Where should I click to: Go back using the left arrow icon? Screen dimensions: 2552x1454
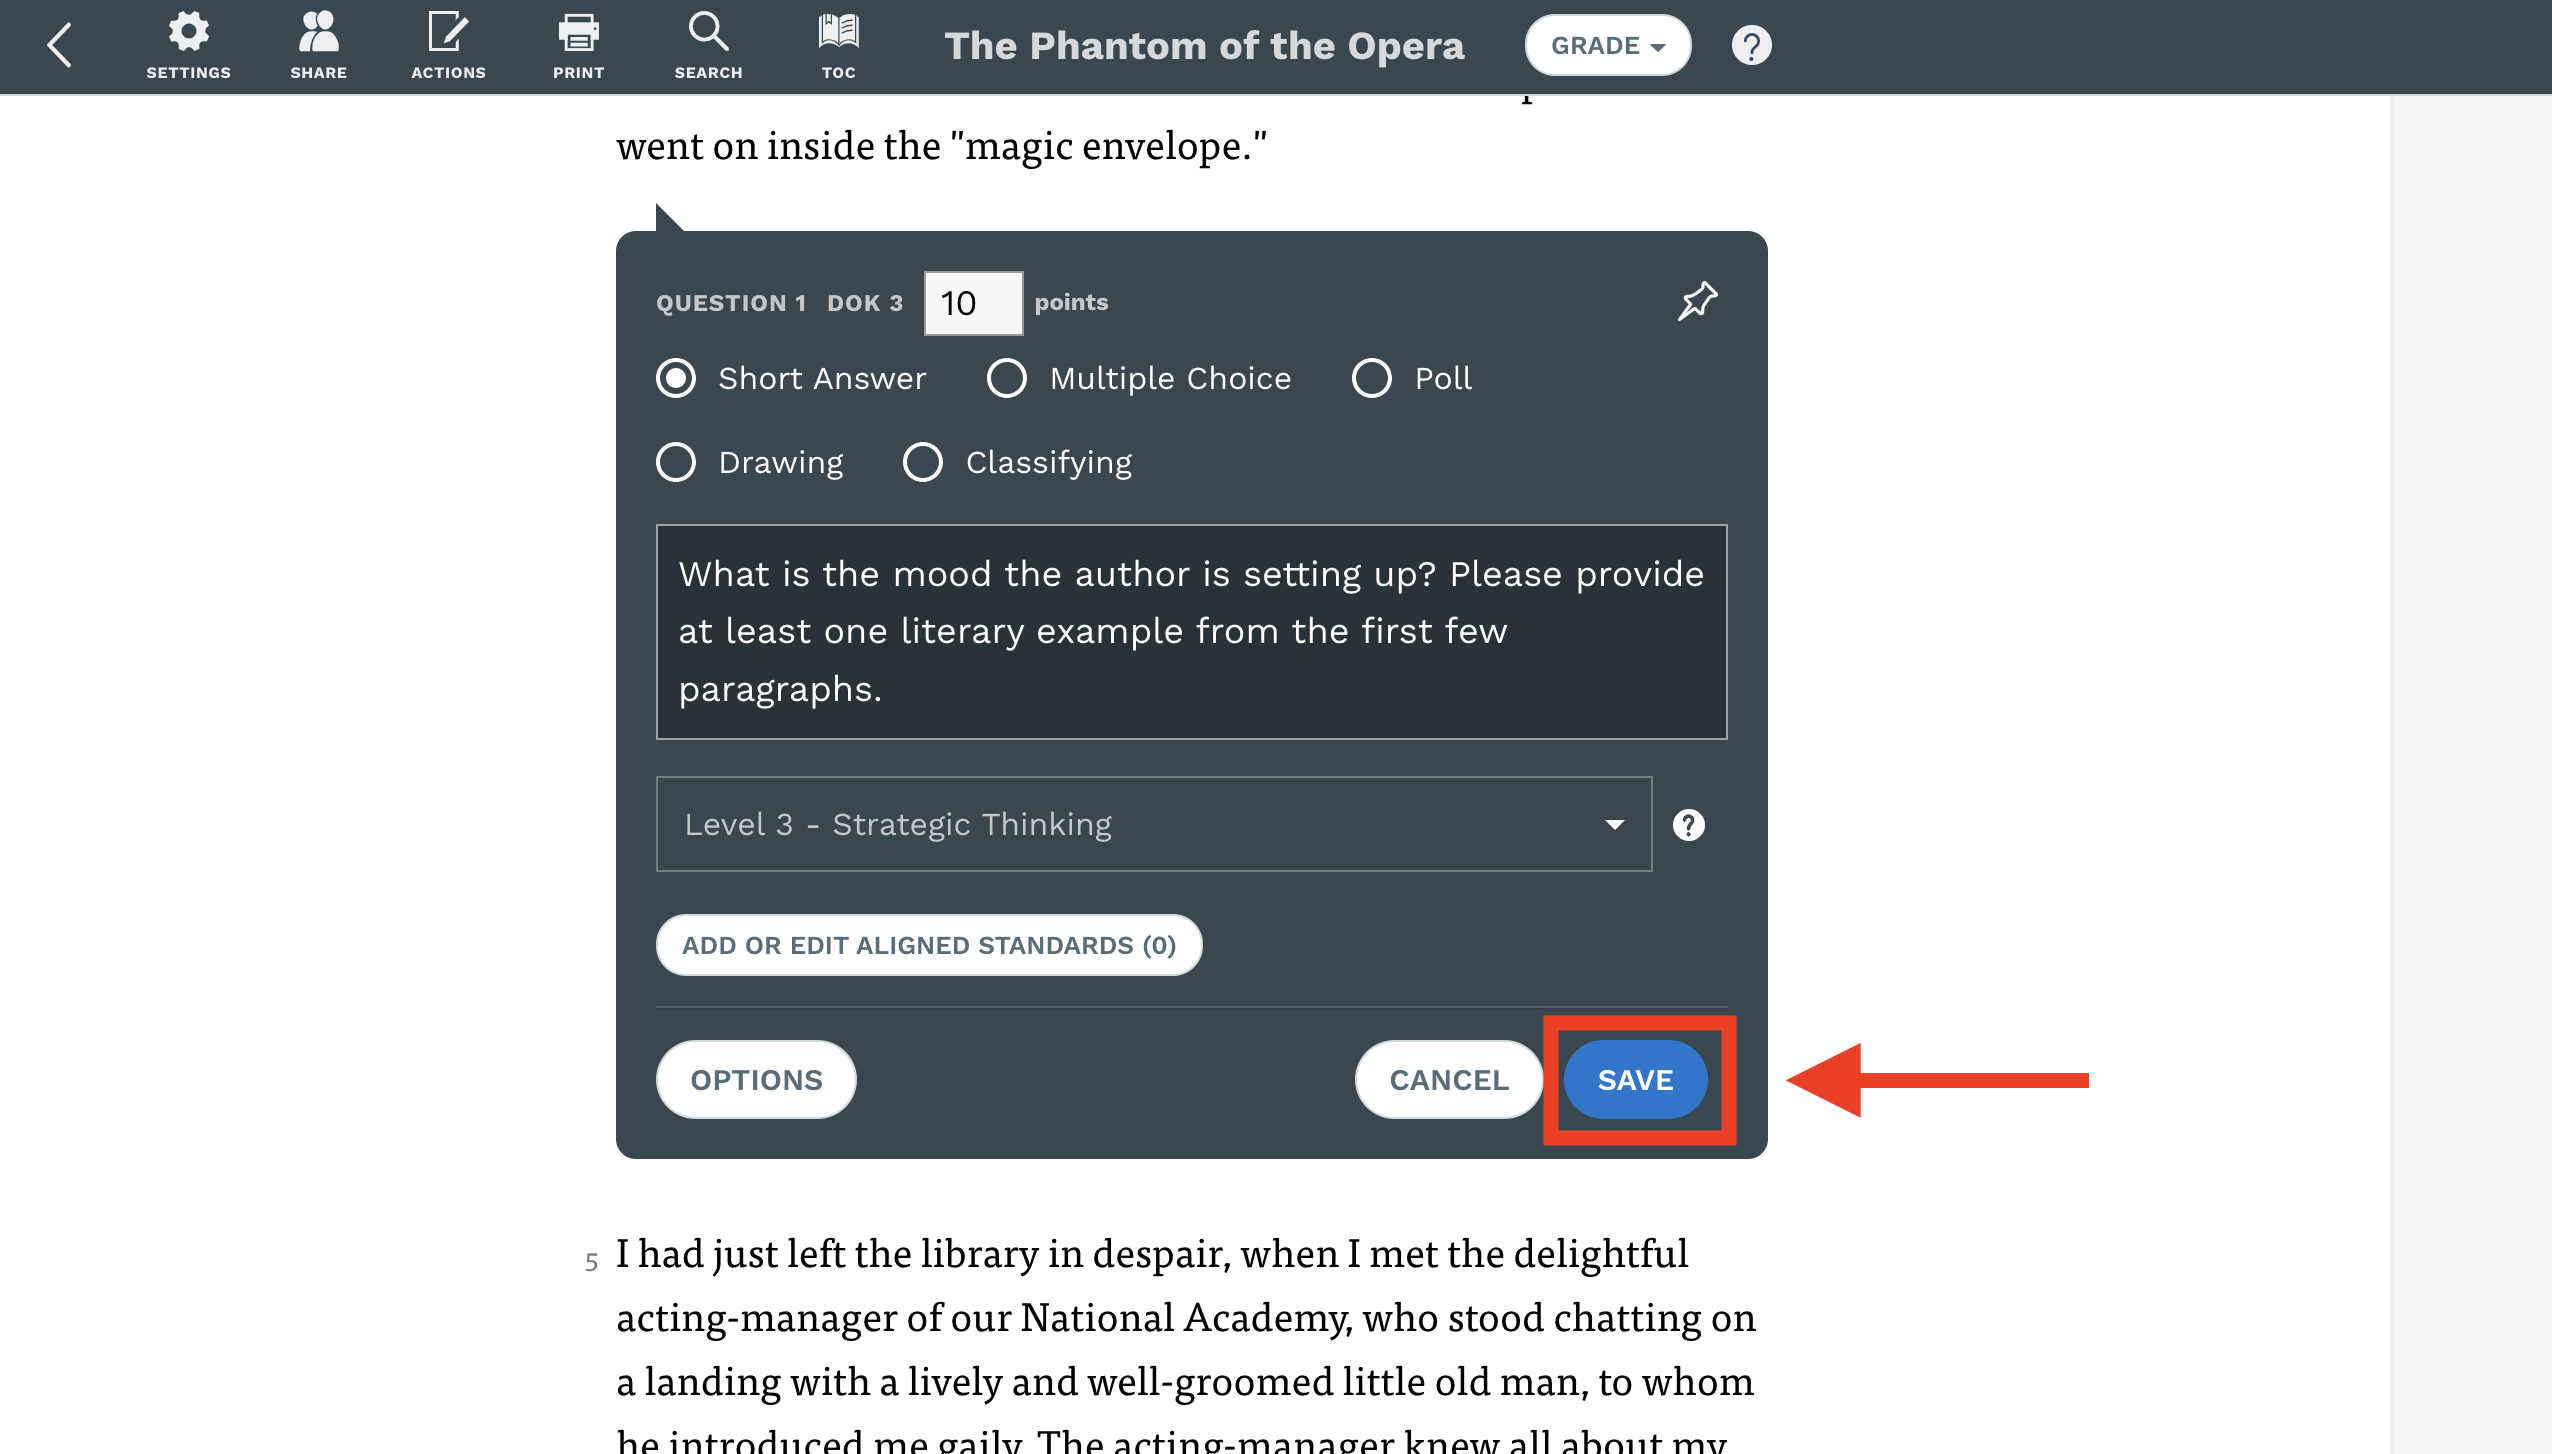click(60, 45)
